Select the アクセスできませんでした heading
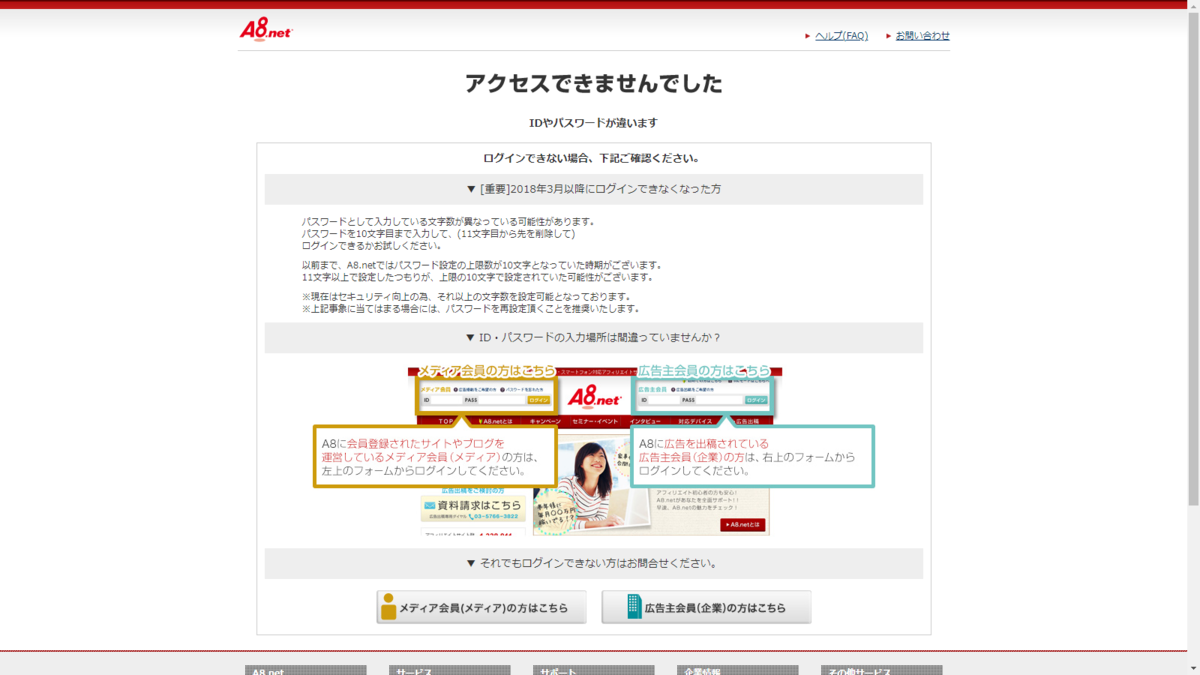The image size is (1200, 675). tap(594, 84)
